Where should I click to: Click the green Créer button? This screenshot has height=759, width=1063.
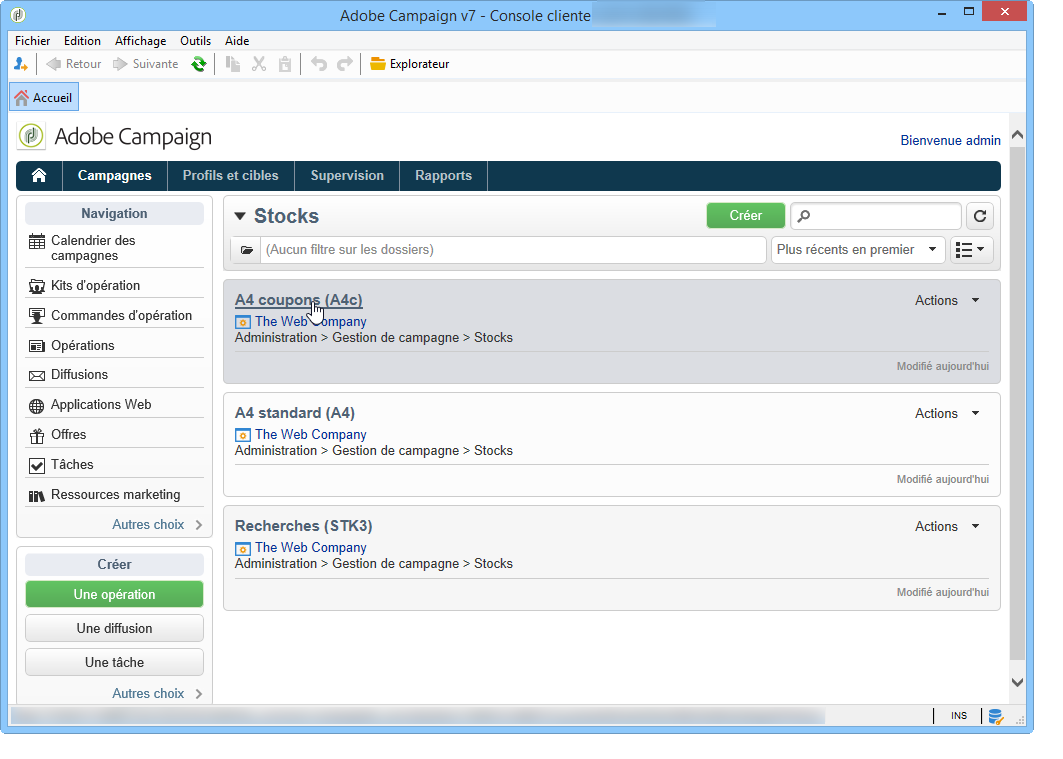tap(745, 216)
